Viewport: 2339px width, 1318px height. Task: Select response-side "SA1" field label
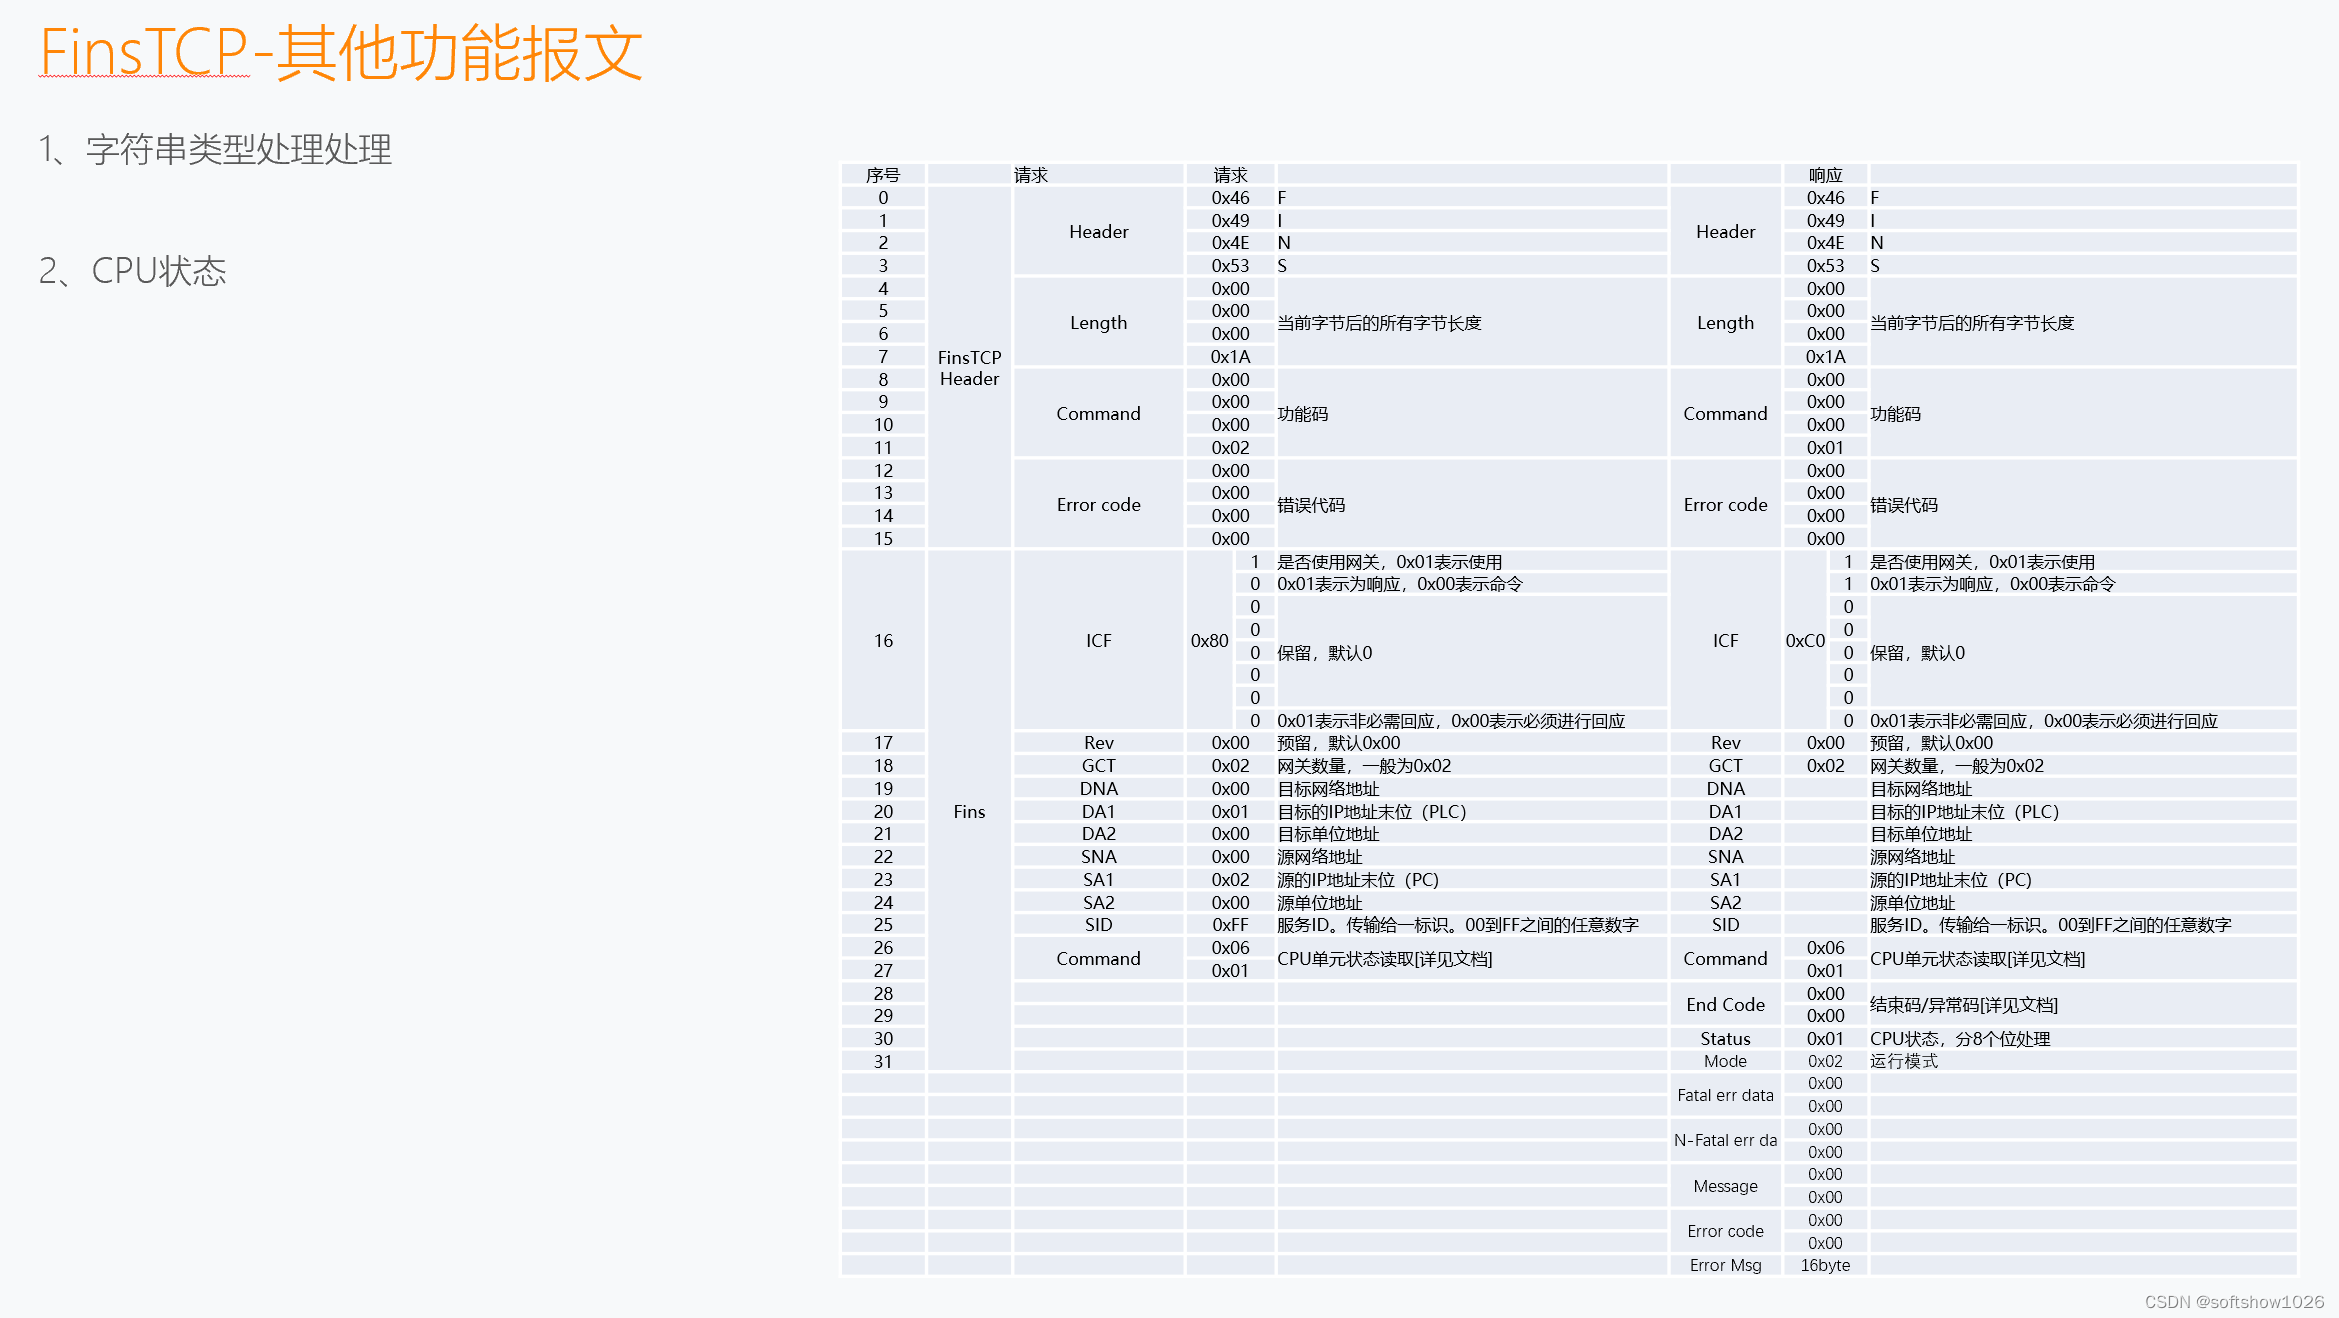(x=1725, y=880)
